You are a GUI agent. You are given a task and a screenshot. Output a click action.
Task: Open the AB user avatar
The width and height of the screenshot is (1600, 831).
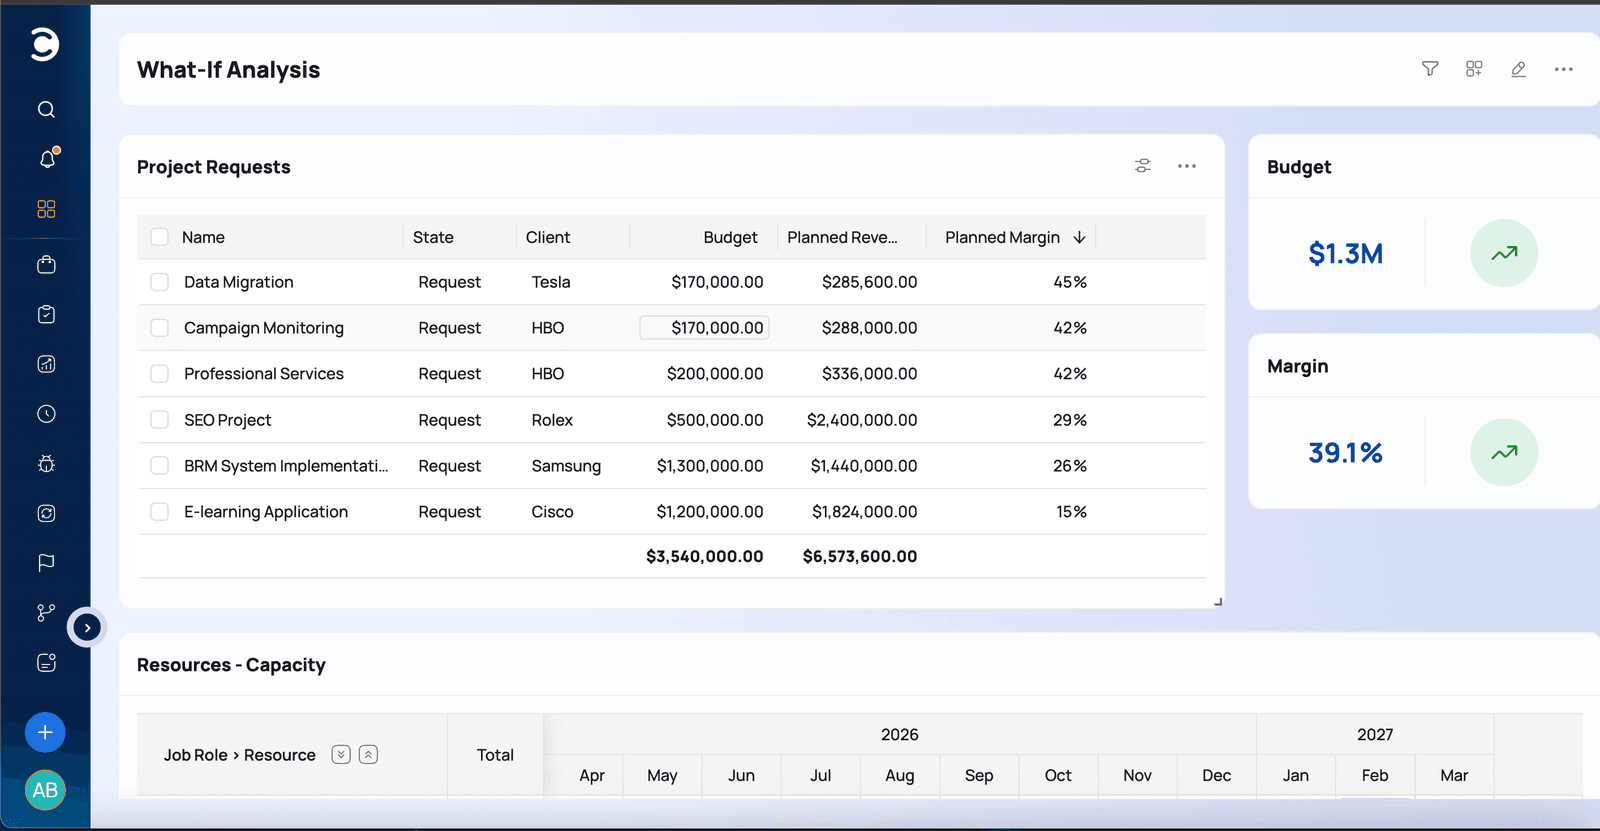click(45, 790)
